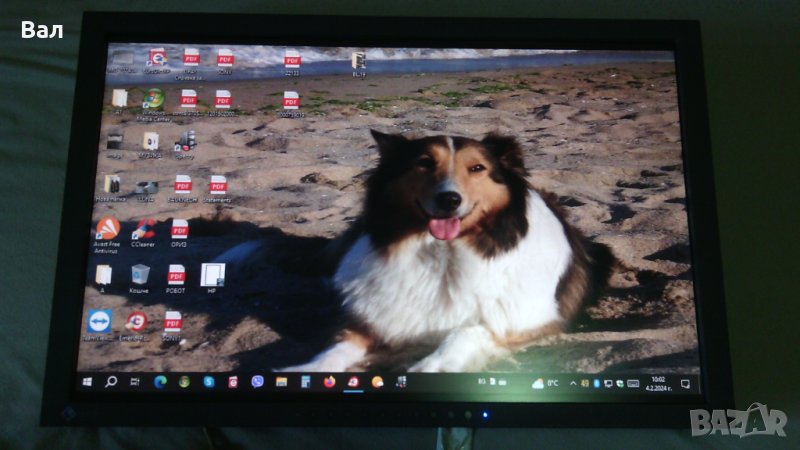The height and width of the screenshot is (450, 800).
Task: Open the Windows Start menu
Action: (x=87, y=381)
